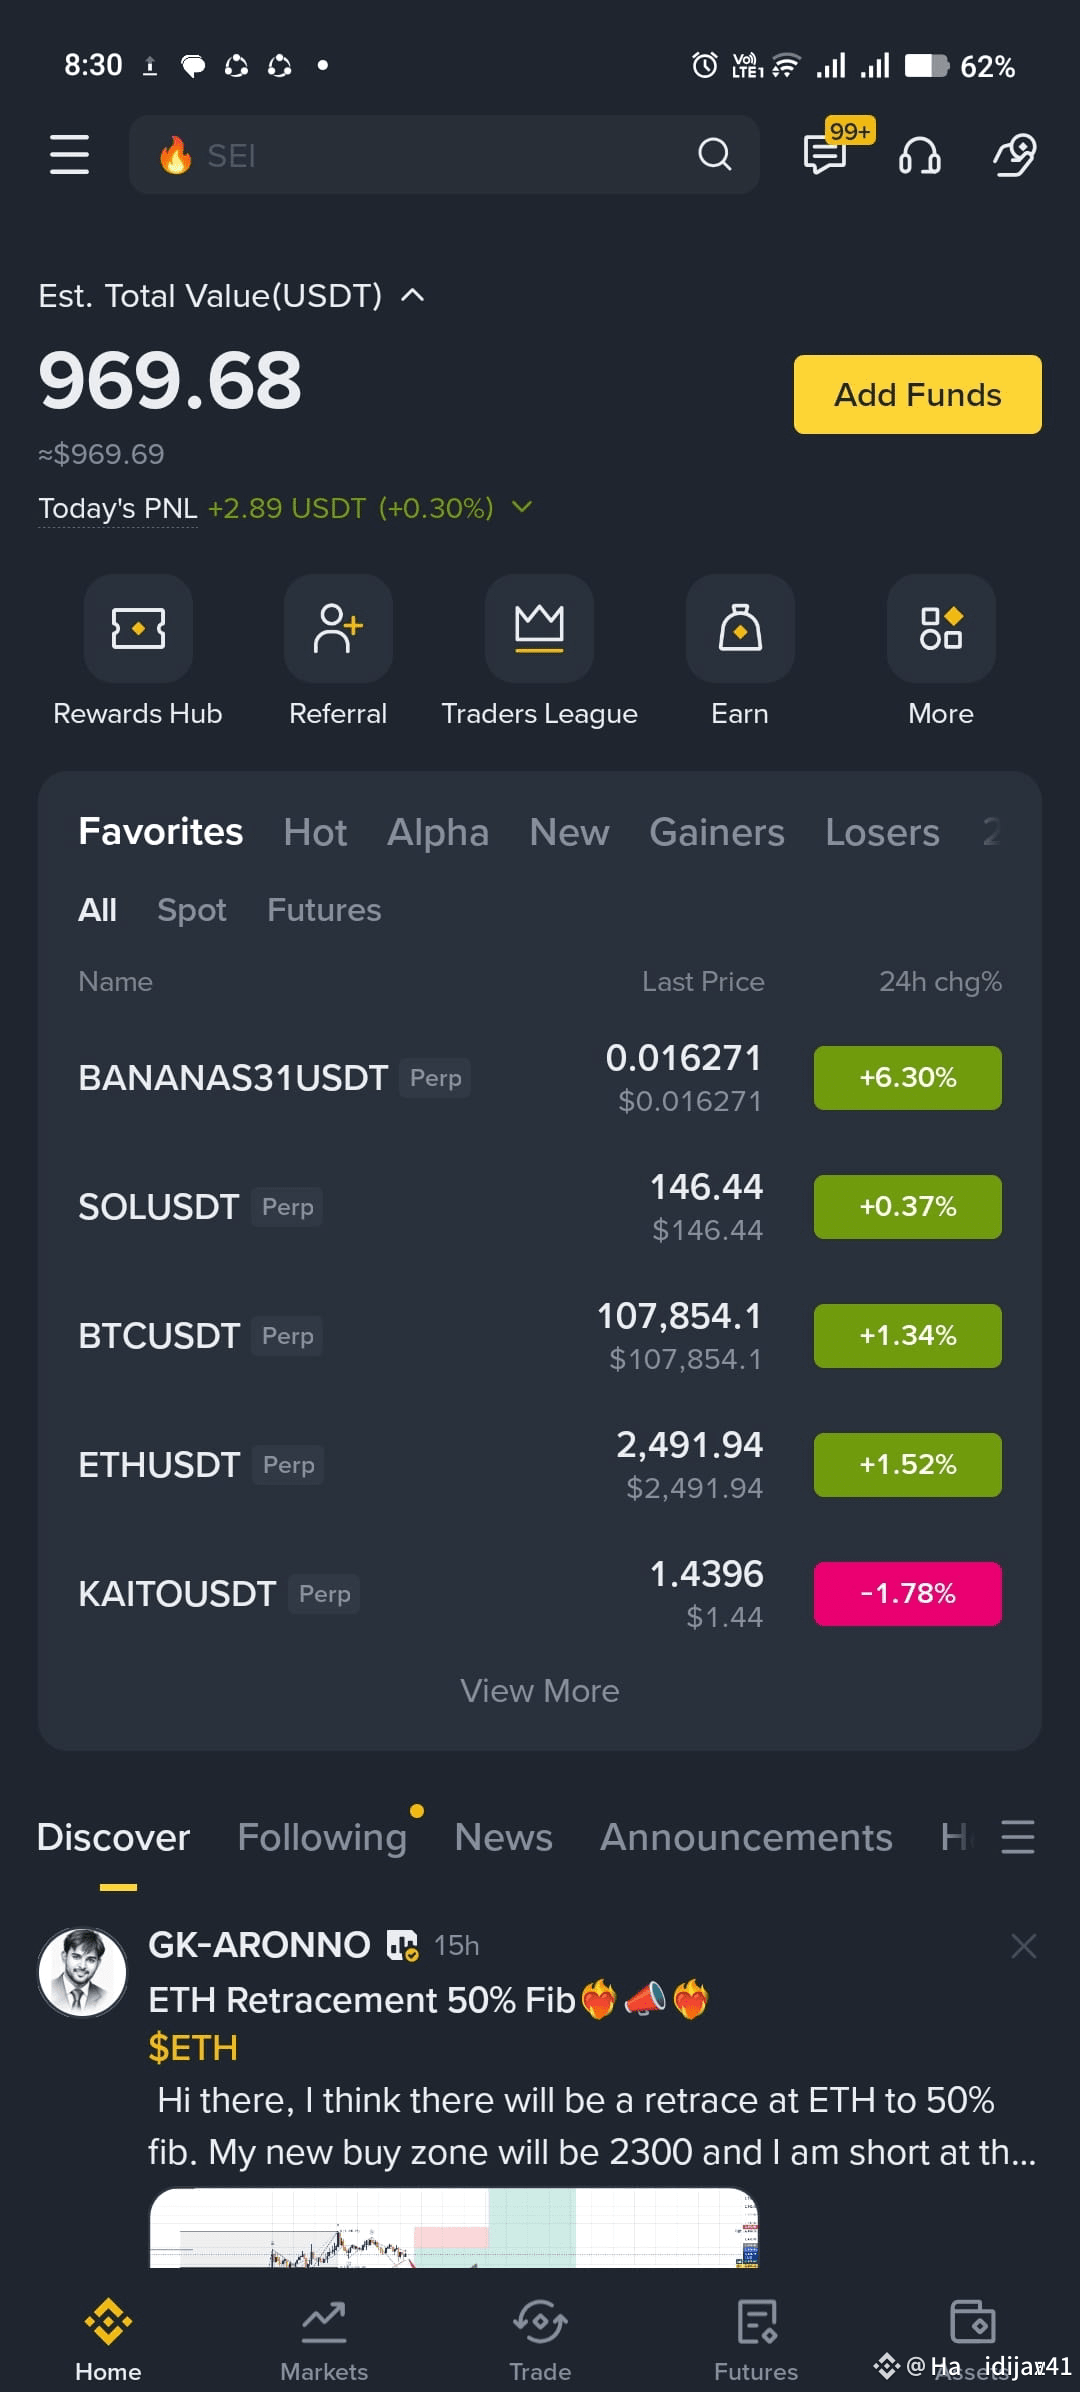The width and height of the screenshot is (1080, 2392).
Task: Go to Markets in the bottom navigation
Action: point(324,2342)
